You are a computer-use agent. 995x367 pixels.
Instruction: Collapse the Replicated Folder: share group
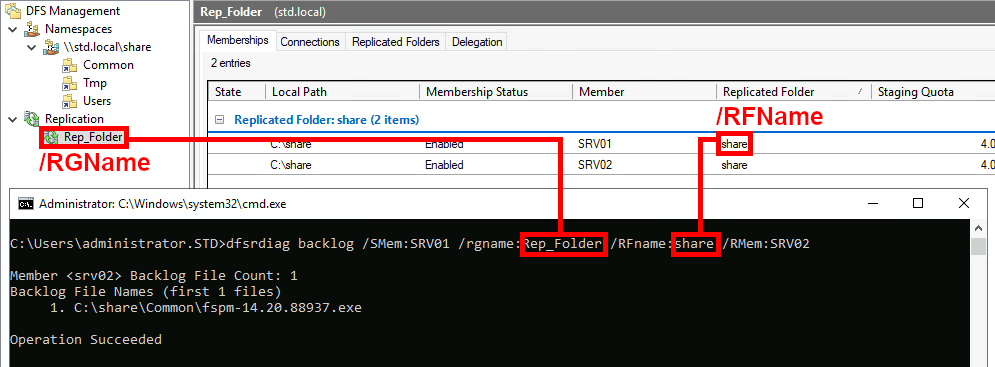tap(220, 119)
